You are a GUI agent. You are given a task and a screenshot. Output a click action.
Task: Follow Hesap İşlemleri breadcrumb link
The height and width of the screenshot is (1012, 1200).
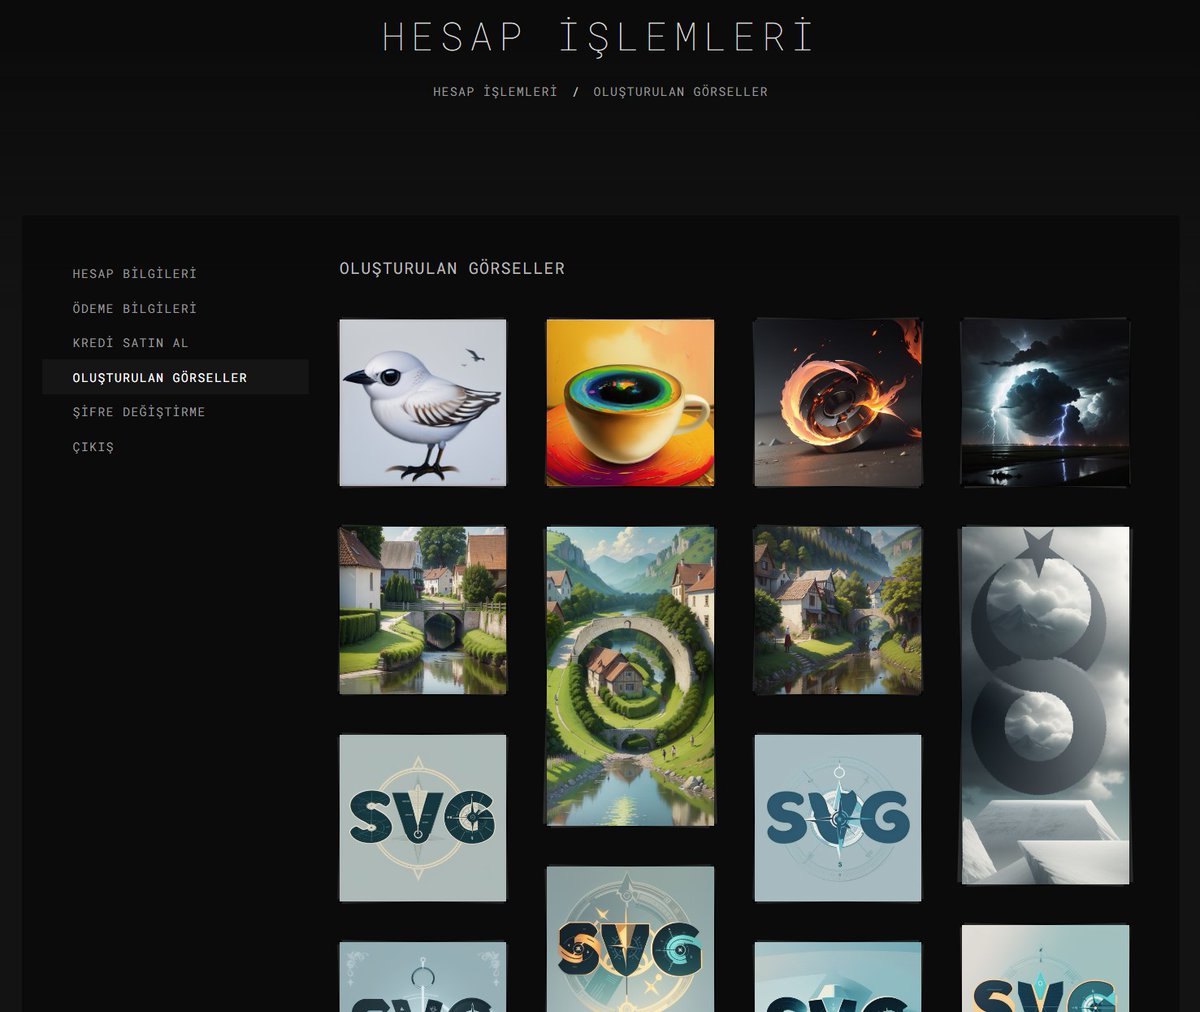[495, 91]
